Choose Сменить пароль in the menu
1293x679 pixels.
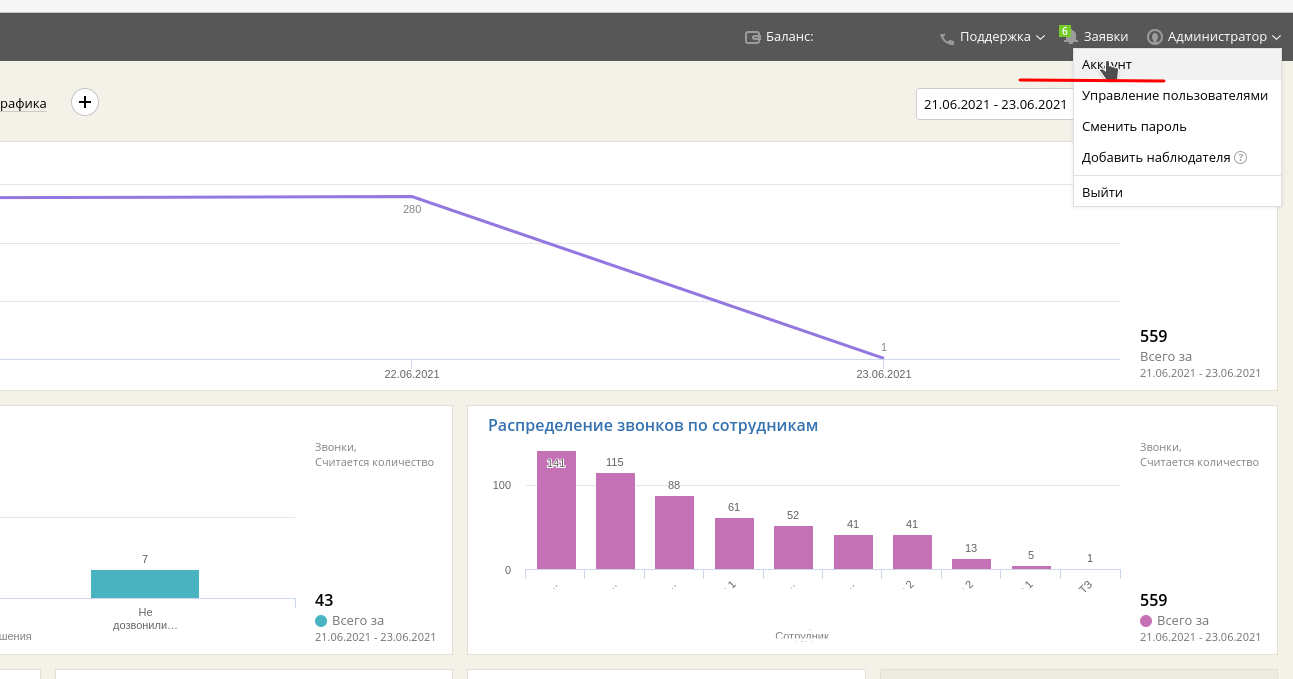tap(1177, 127)
